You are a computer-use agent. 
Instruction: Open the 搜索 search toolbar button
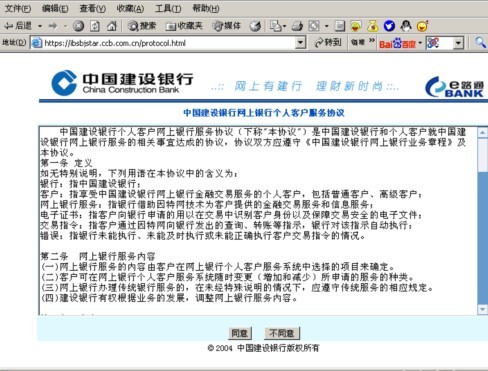pyautogui.click(x=142, y=26)
